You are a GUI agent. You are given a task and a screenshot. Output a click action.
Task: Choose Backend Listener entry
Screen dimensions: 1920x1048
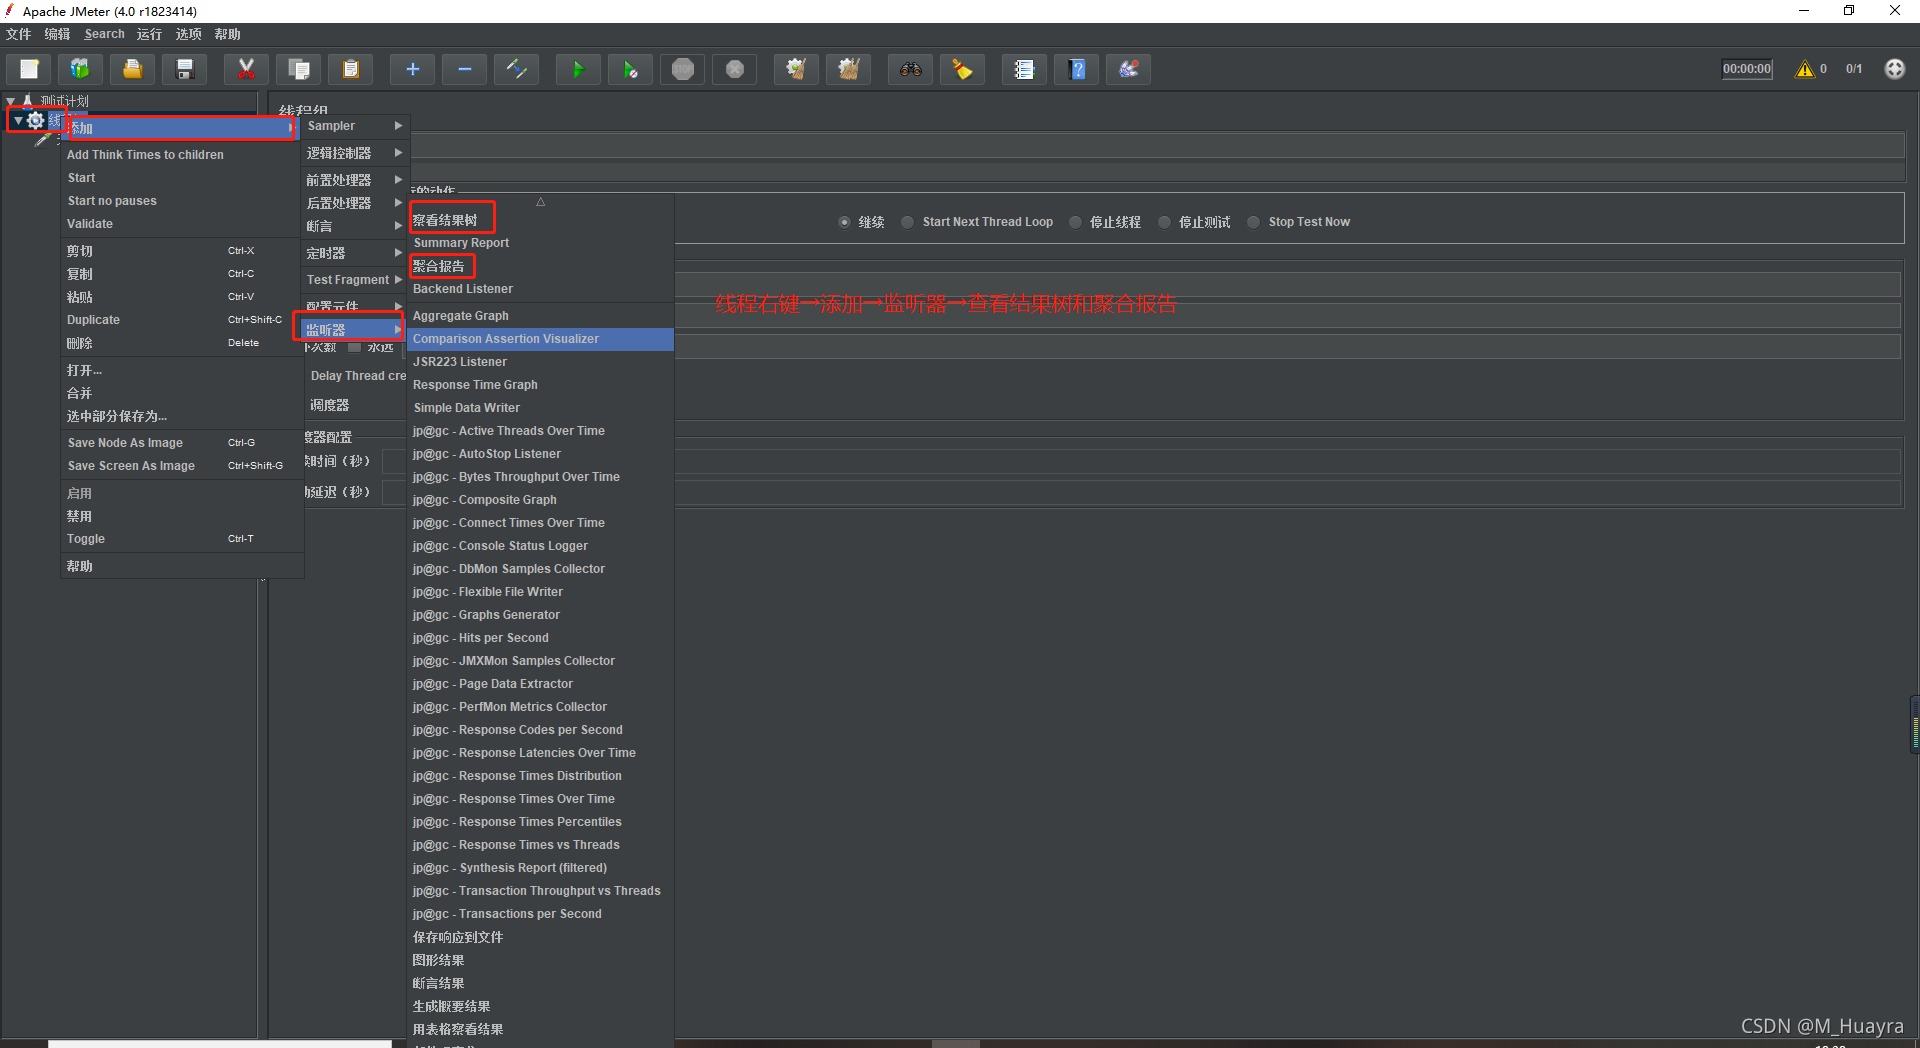(x=540, y=289)
